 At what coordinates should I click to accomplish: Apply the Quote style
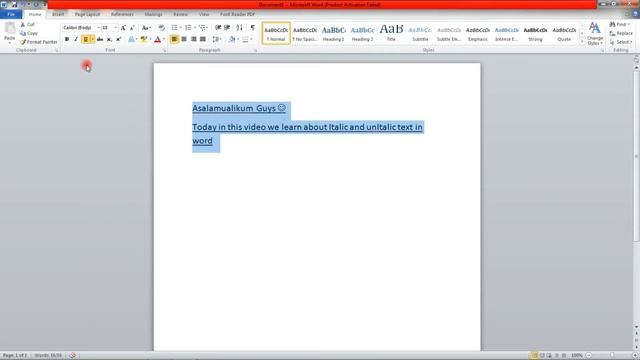pos(564,33)
